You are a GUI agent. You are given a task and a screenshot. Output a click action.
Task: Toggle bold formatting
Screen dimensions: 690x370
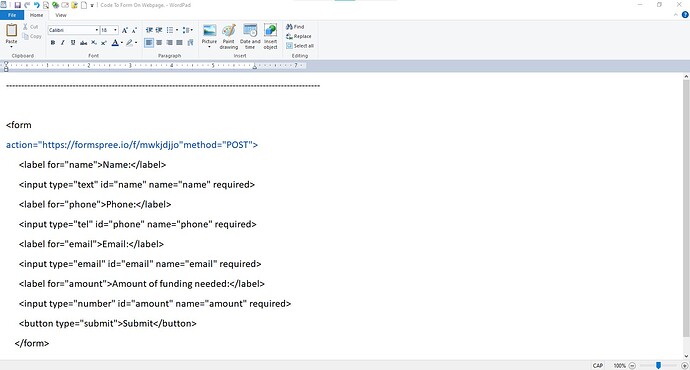tap(53, 43)
